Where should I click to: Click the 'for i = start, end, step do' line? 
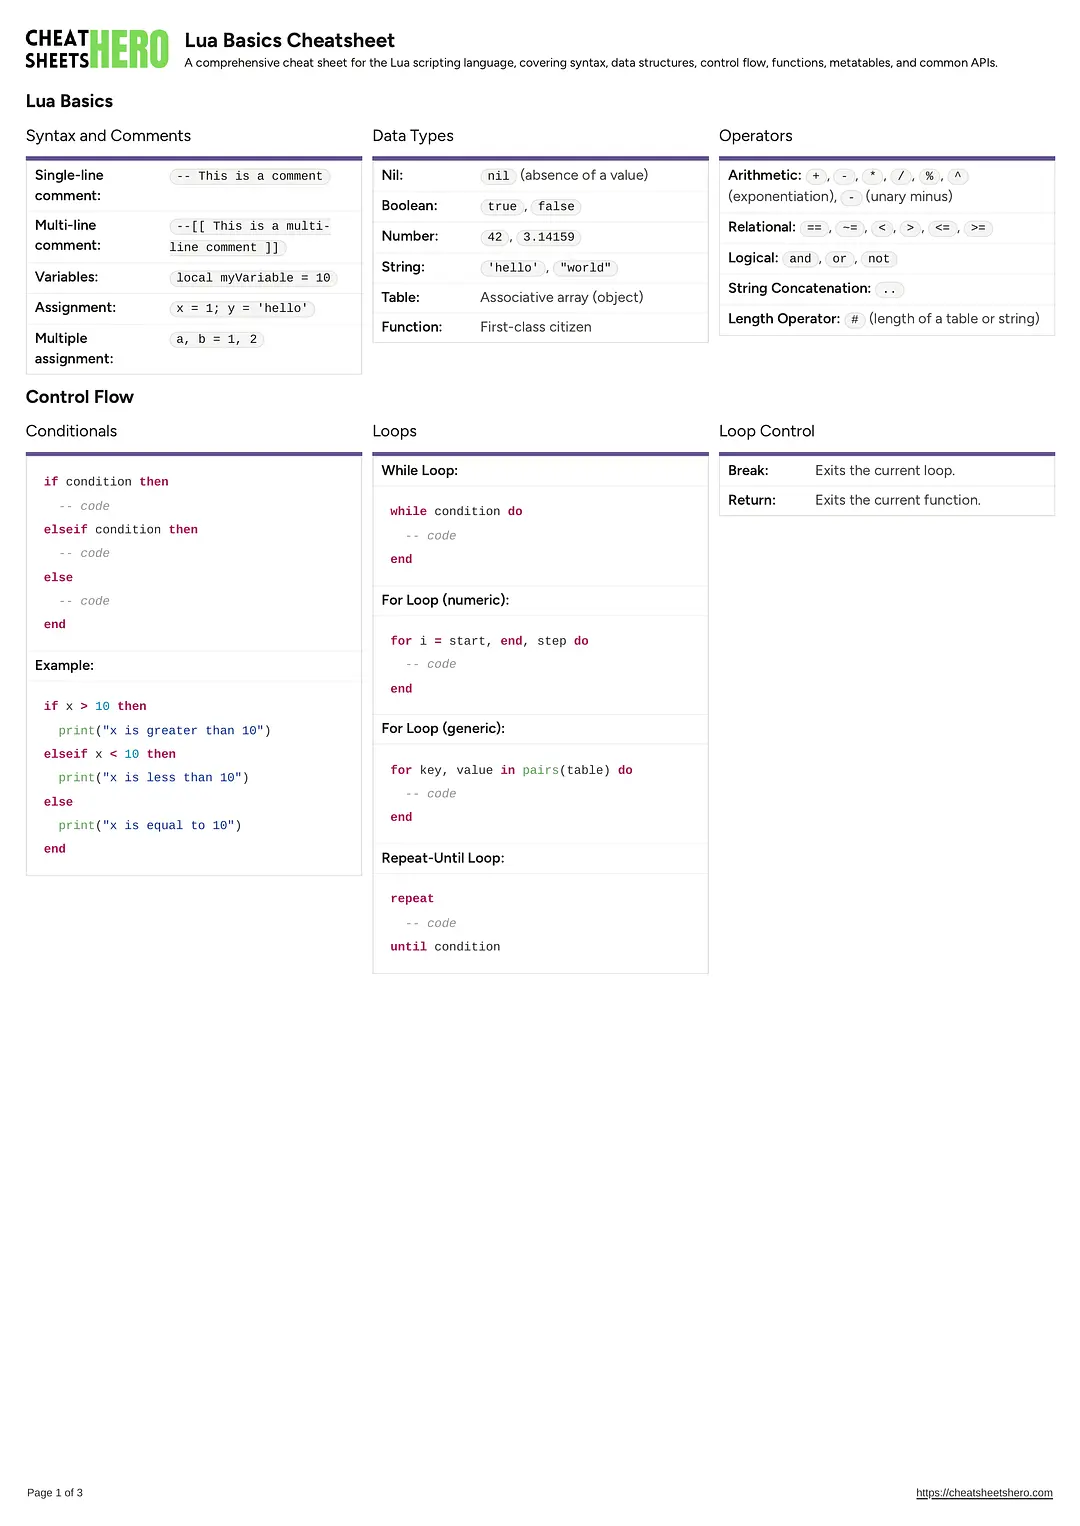489,642
